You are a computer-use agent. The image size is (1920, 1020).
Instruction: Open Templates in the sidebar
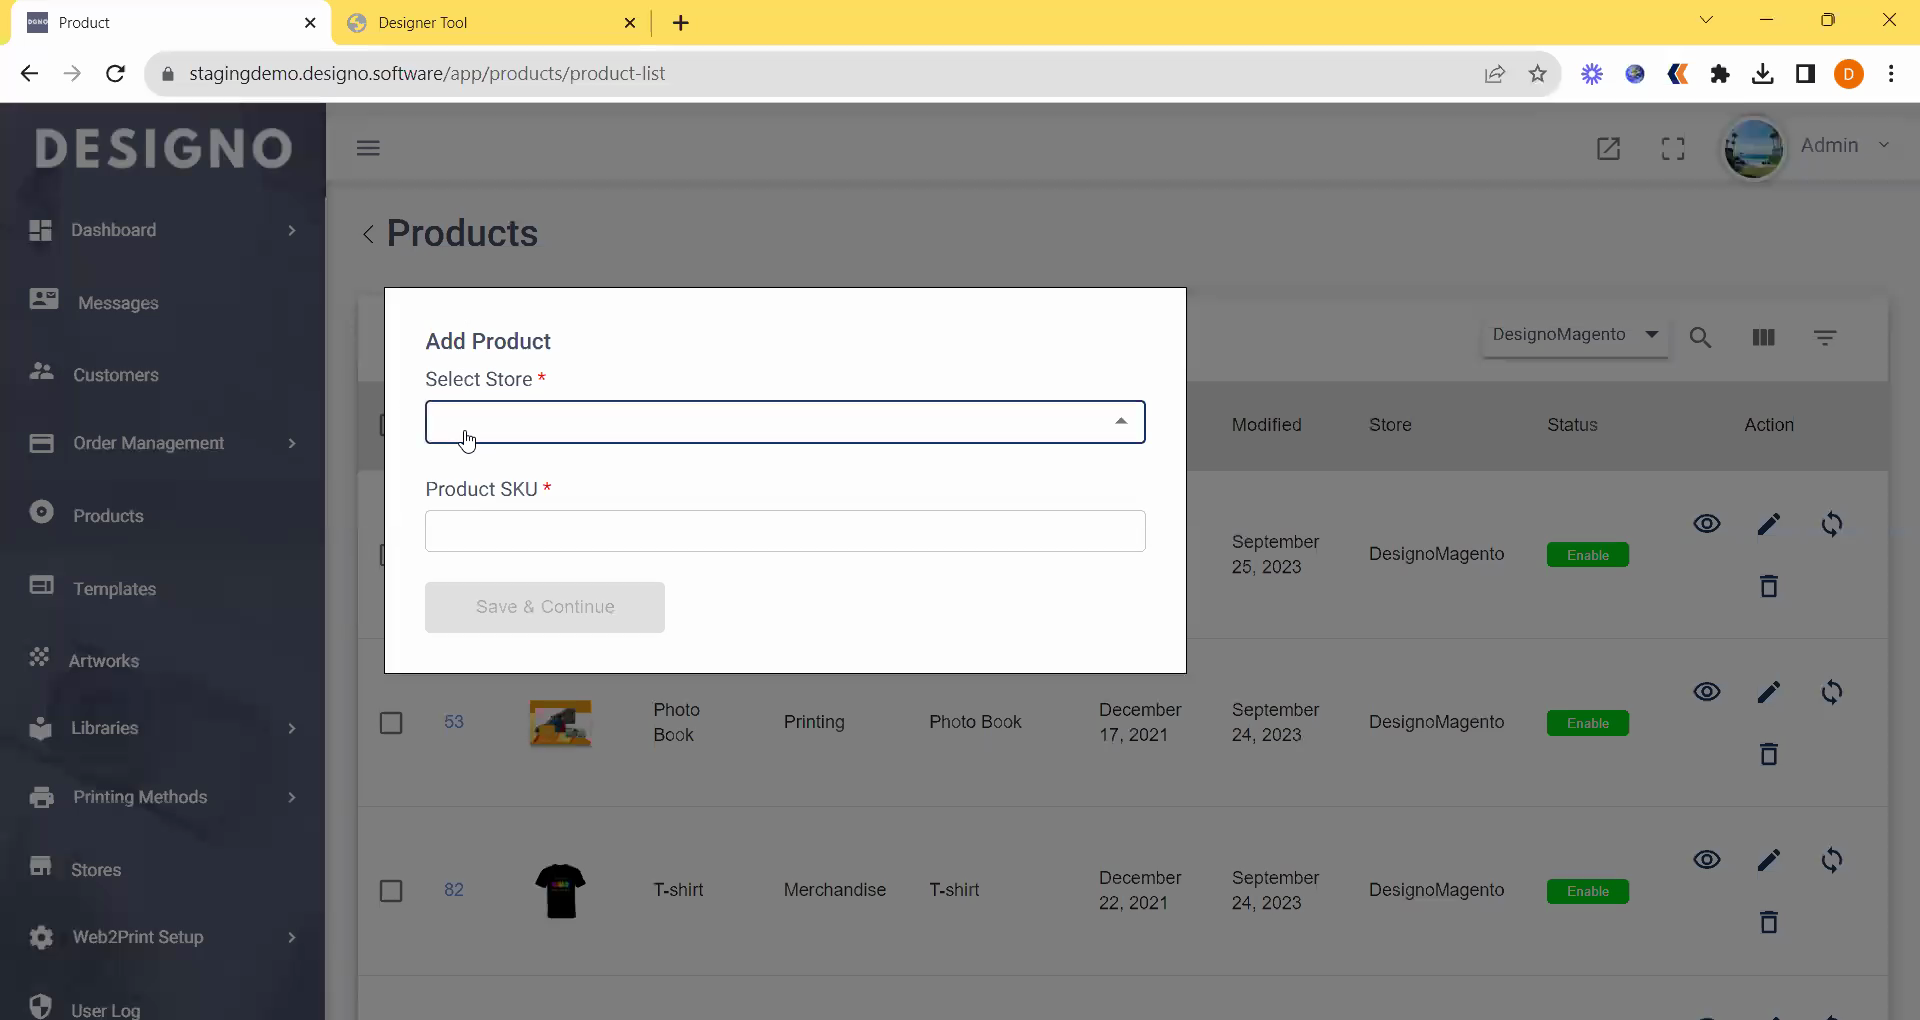click(x=114, y=589)
